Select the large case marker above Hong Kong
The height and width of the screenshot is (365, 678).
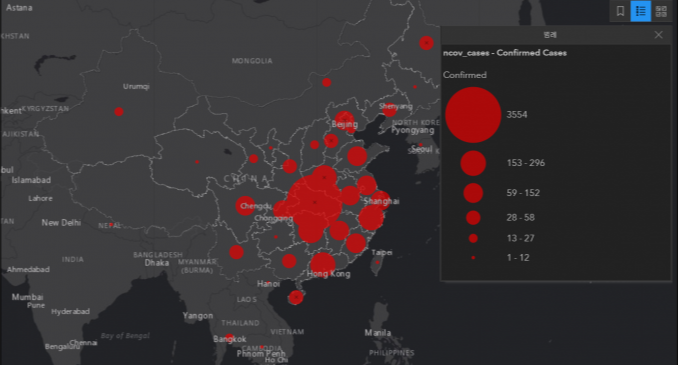[323, 266]
